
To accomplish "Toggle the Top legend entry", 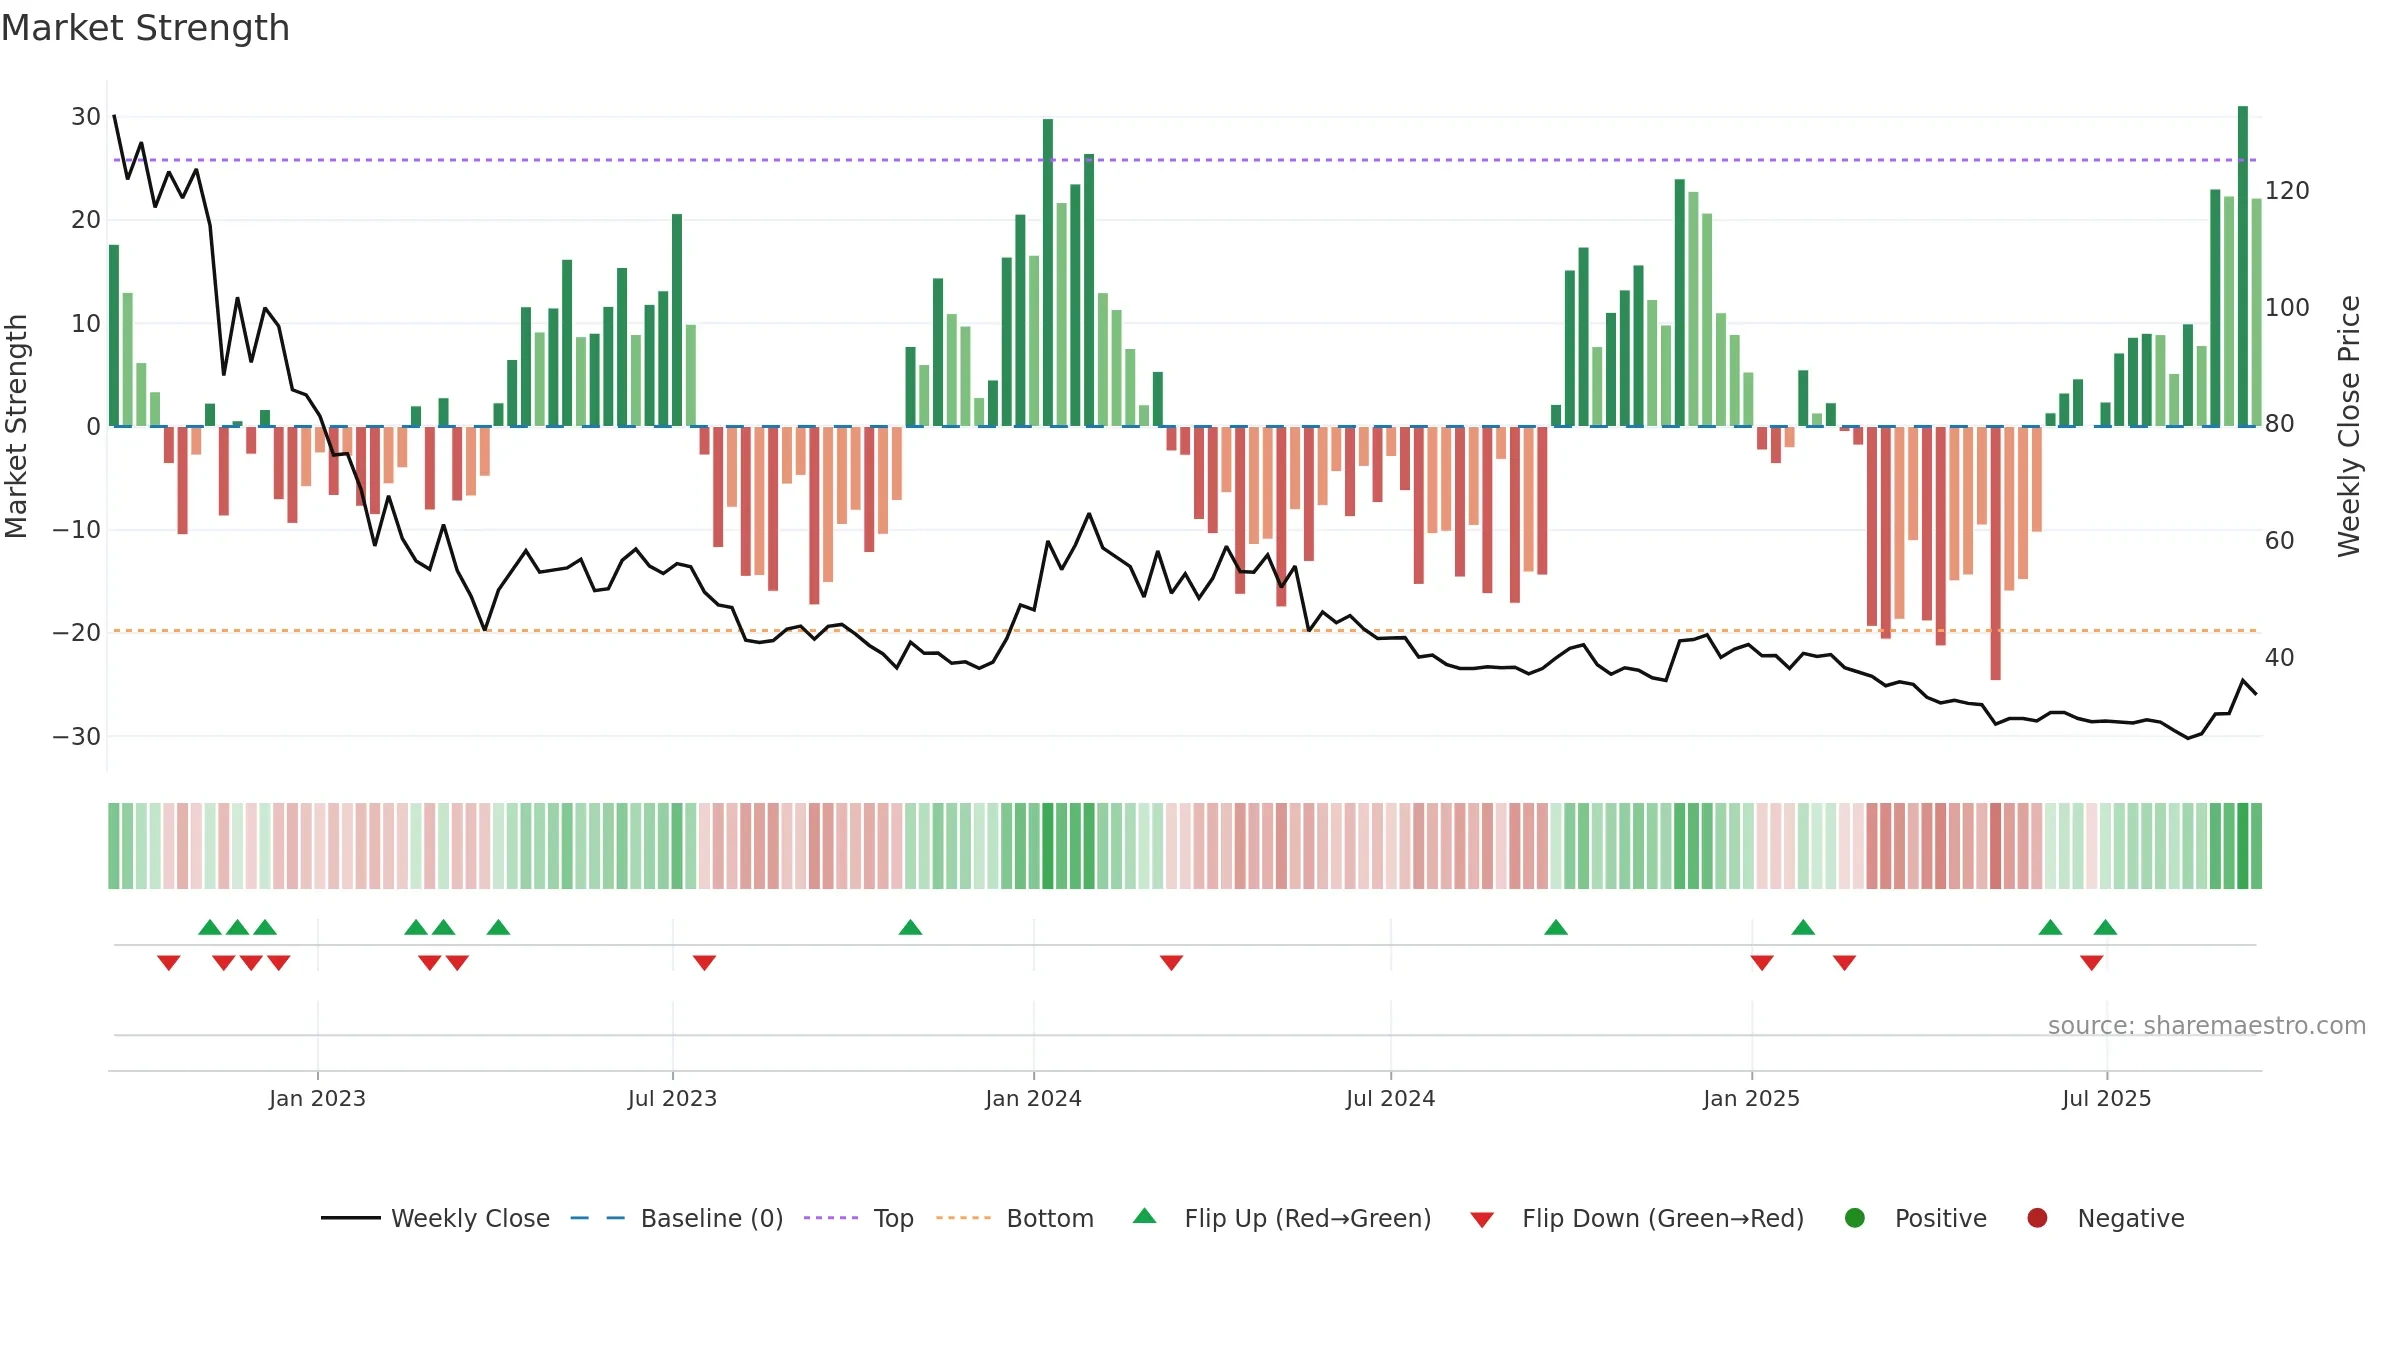I will click(859, 1218).
